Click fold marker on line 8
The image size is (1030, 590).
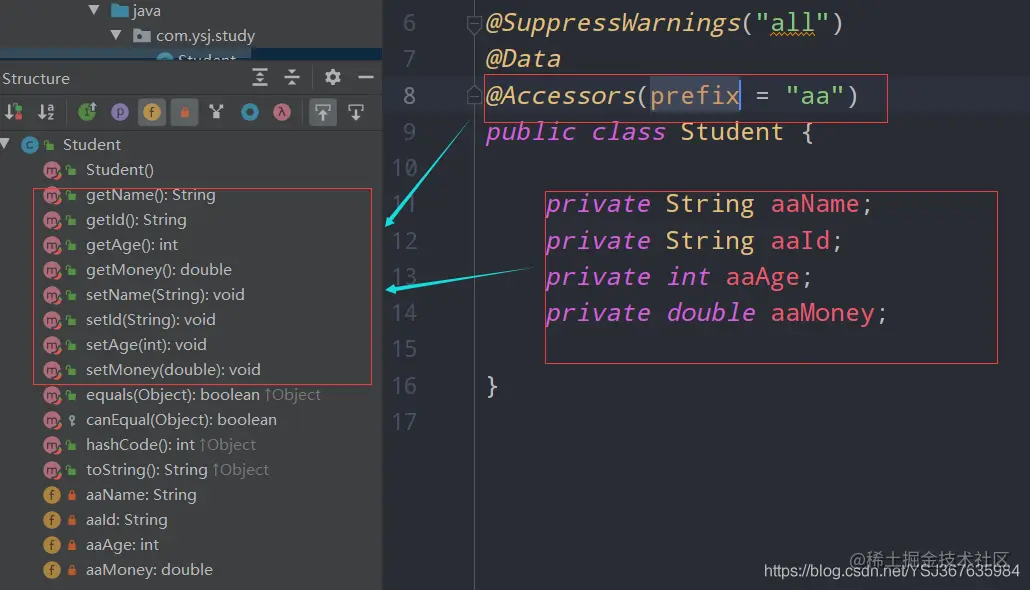(474, 97)
